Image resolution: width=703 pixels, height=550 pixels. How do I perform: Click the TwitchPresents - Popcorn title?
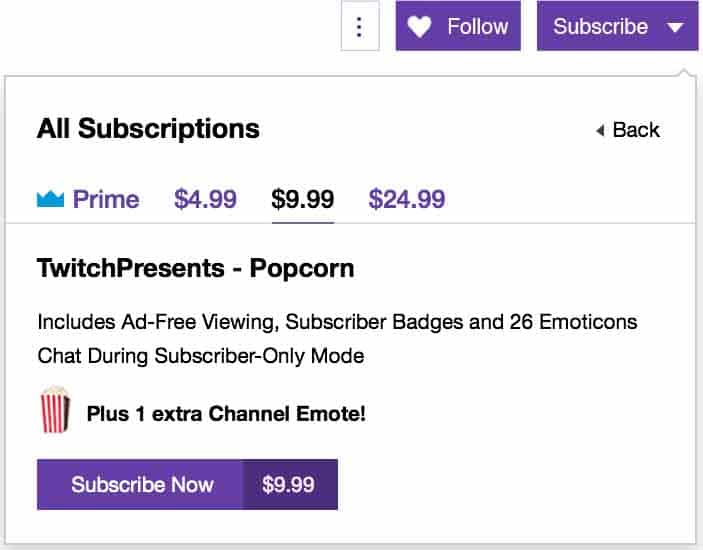[195, 269]
